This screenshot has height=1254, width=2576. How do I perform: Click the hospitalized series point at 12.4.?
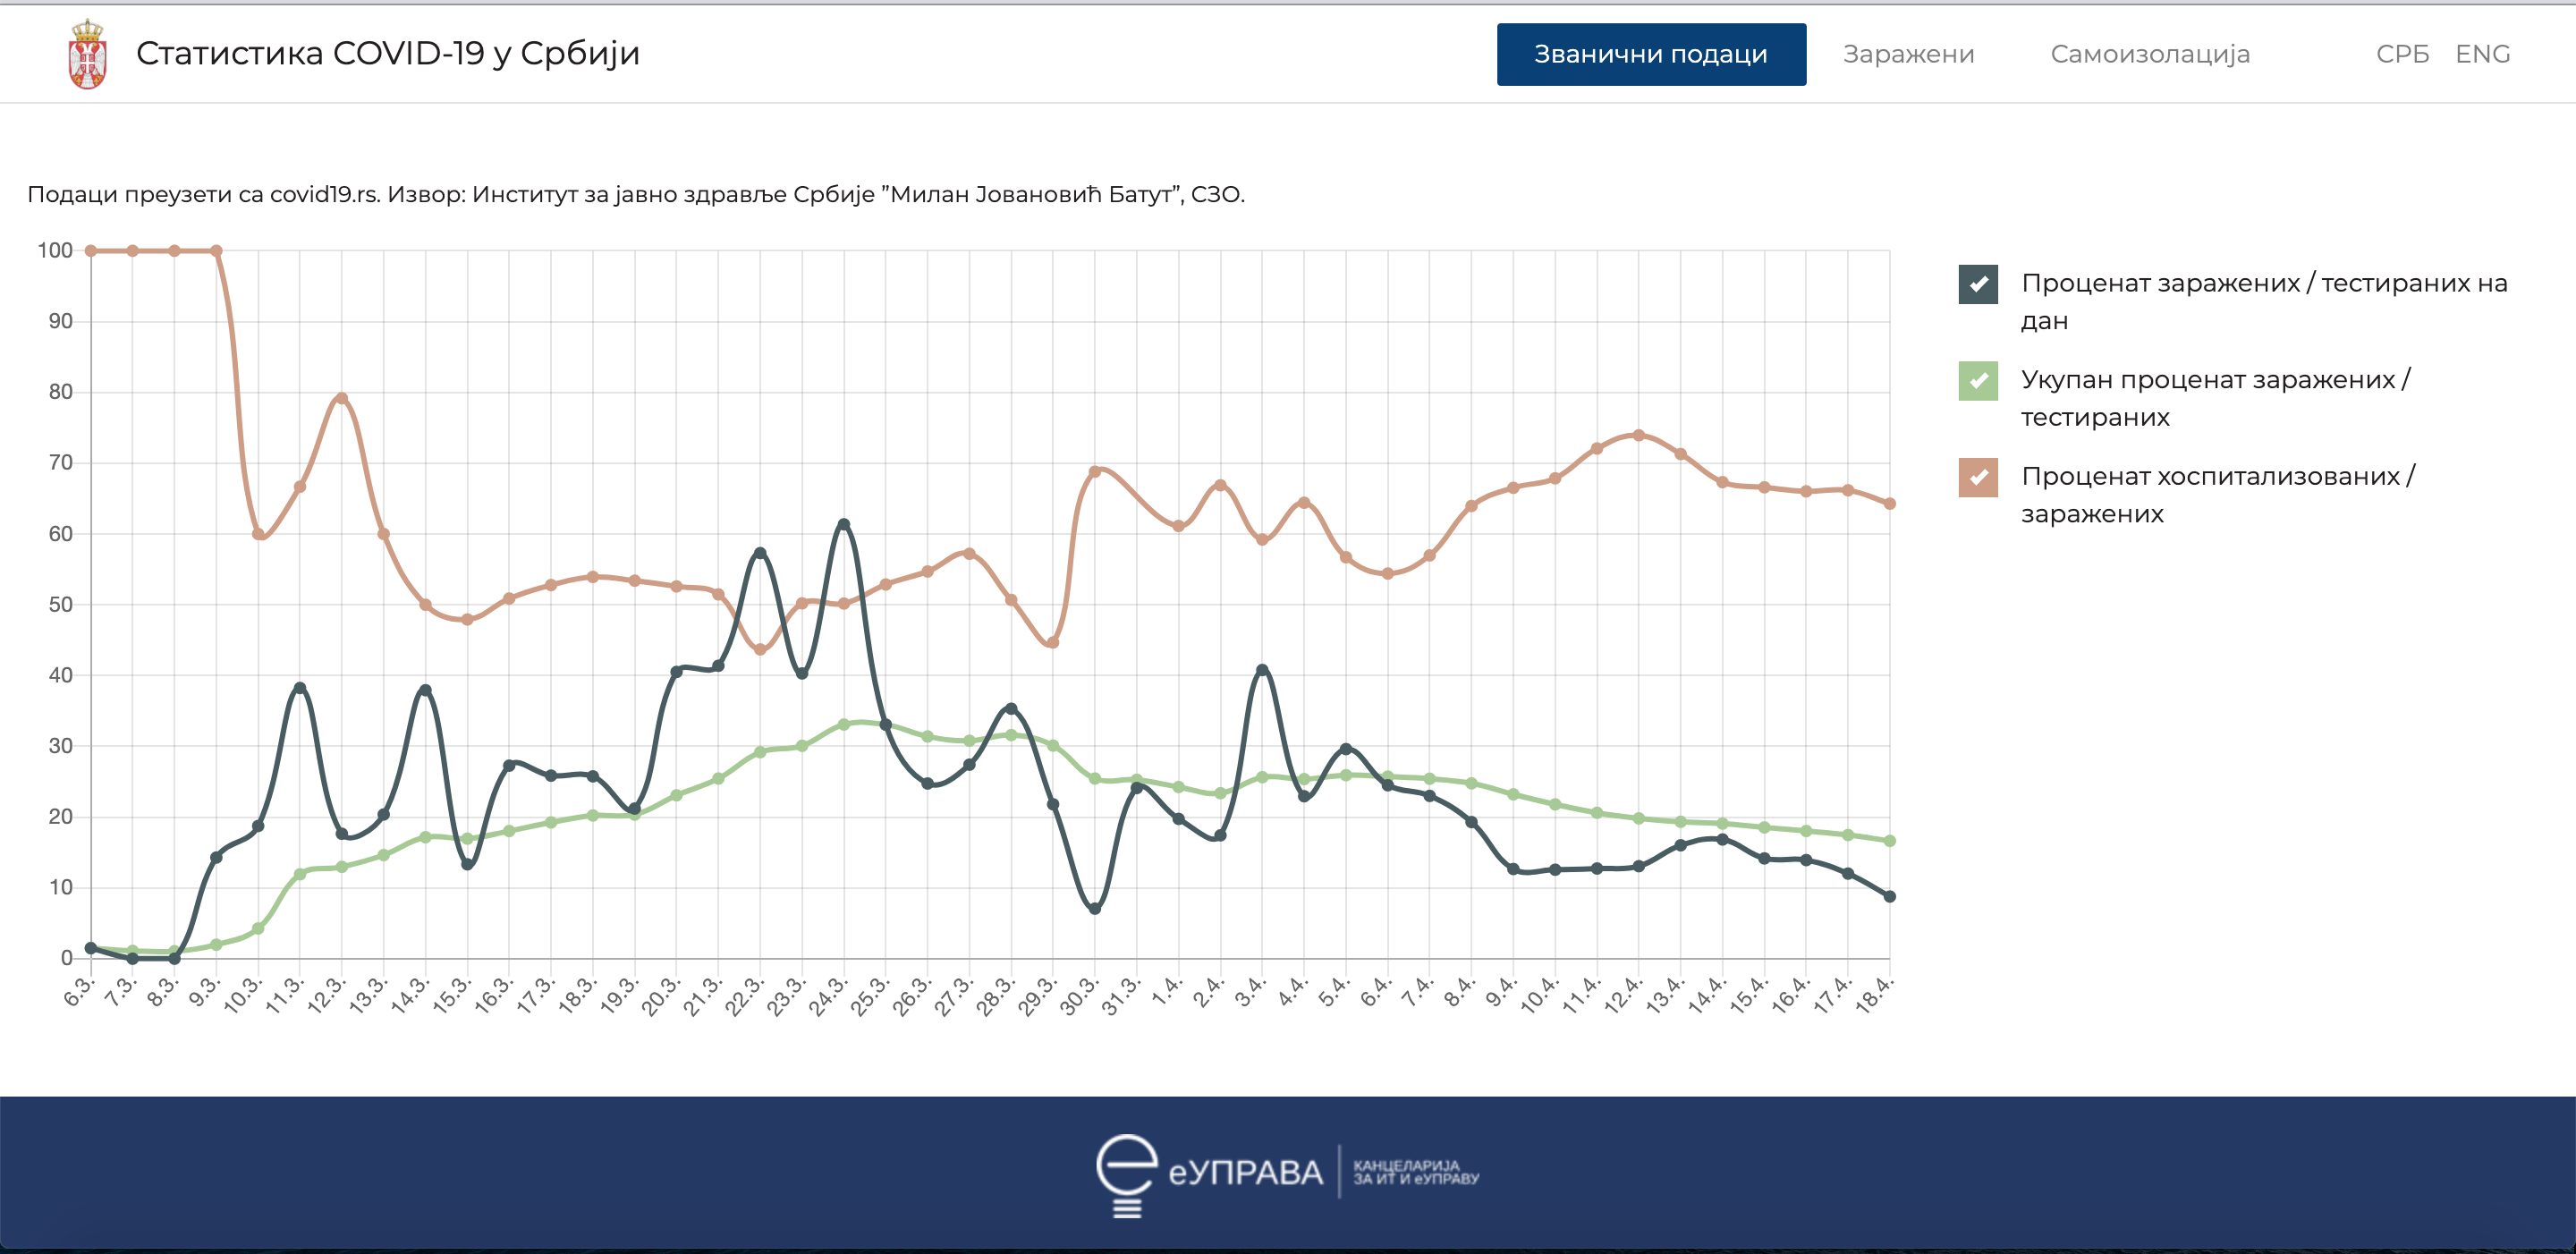pos(1638,435)
